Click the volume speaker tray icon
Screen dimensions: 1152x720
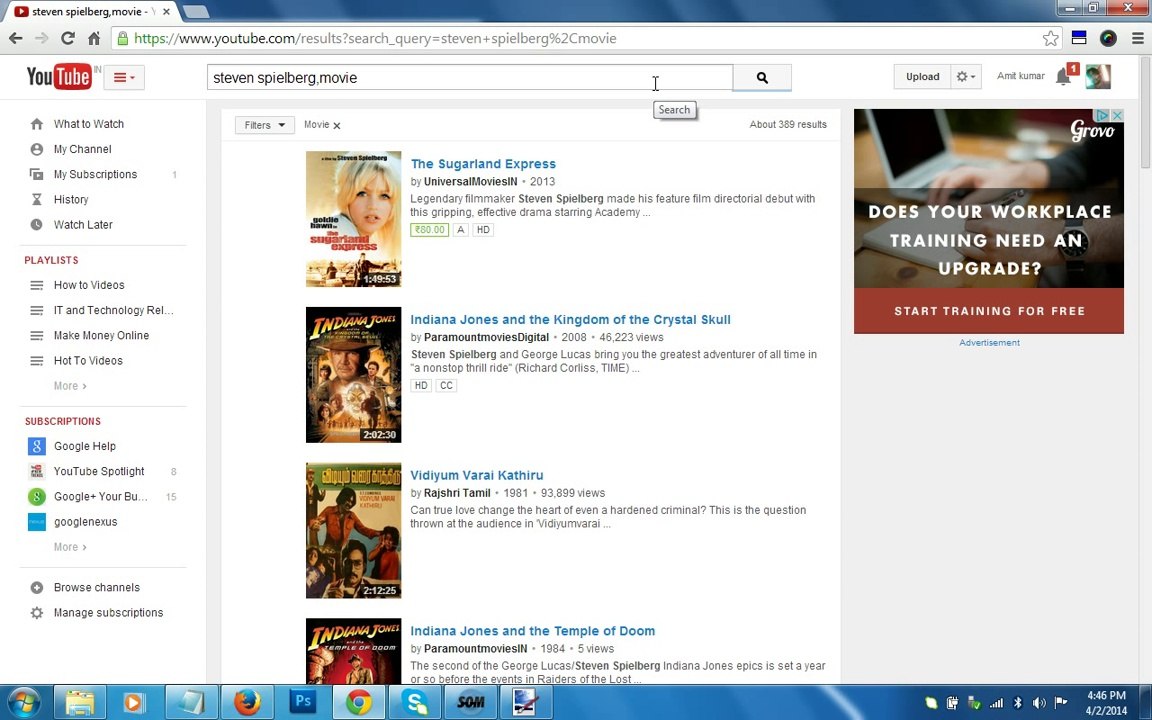tap(1039, 703)
